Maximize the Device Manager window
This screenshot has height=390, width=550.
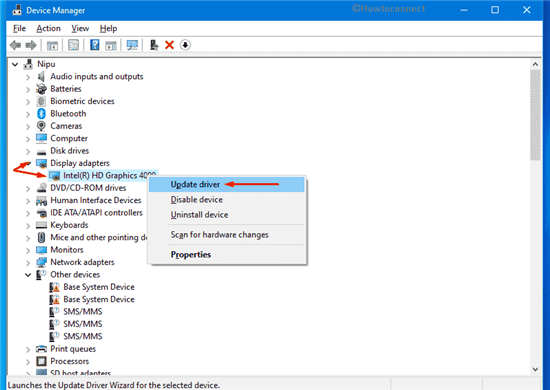tap(495, 10)
